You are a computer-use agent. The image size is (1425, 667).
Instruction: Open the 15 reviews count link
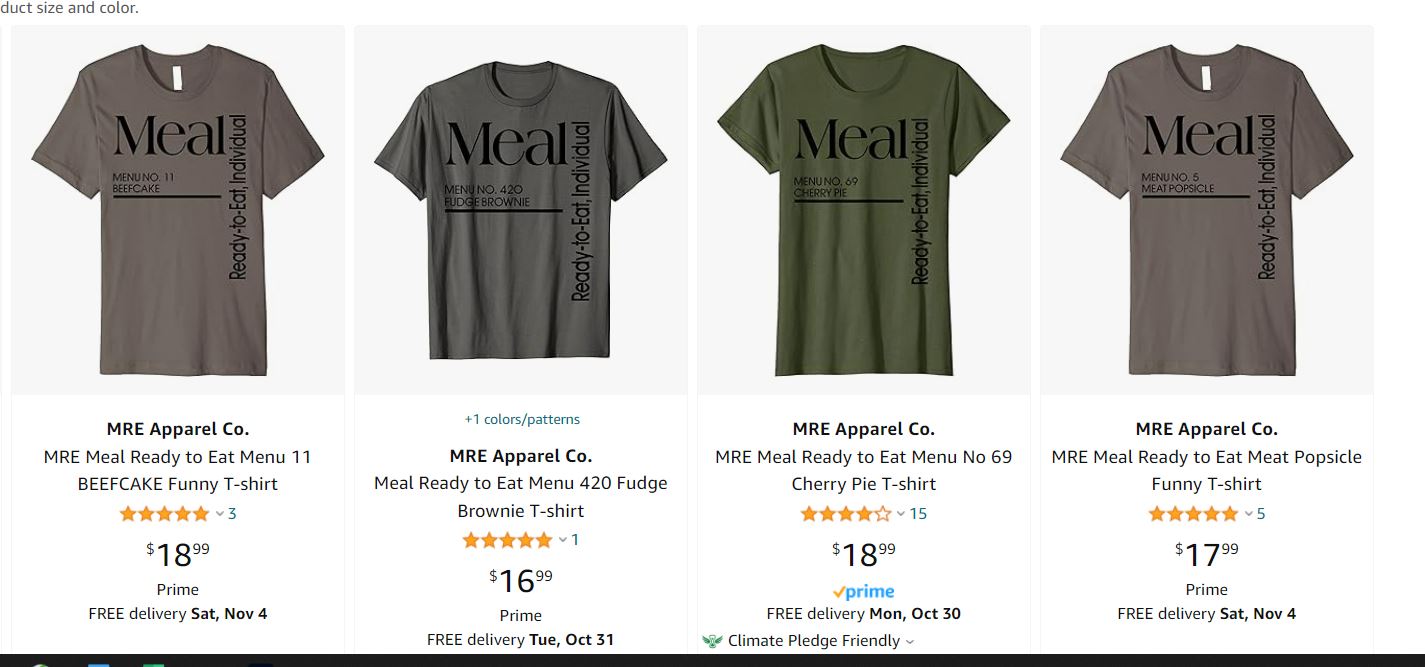click(918, 514)
